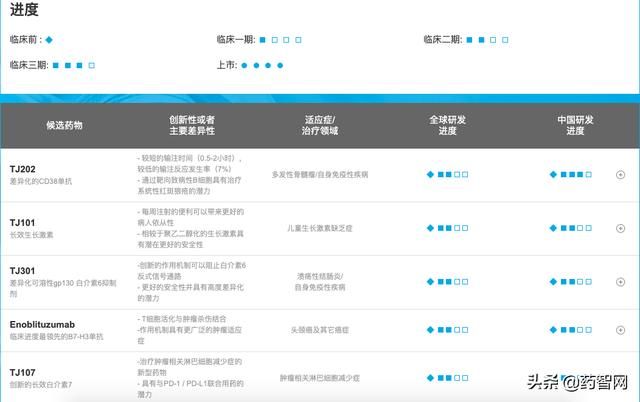
Task: Click the 儿童生长激素缺乏症 indication
Action: (320, 228)
